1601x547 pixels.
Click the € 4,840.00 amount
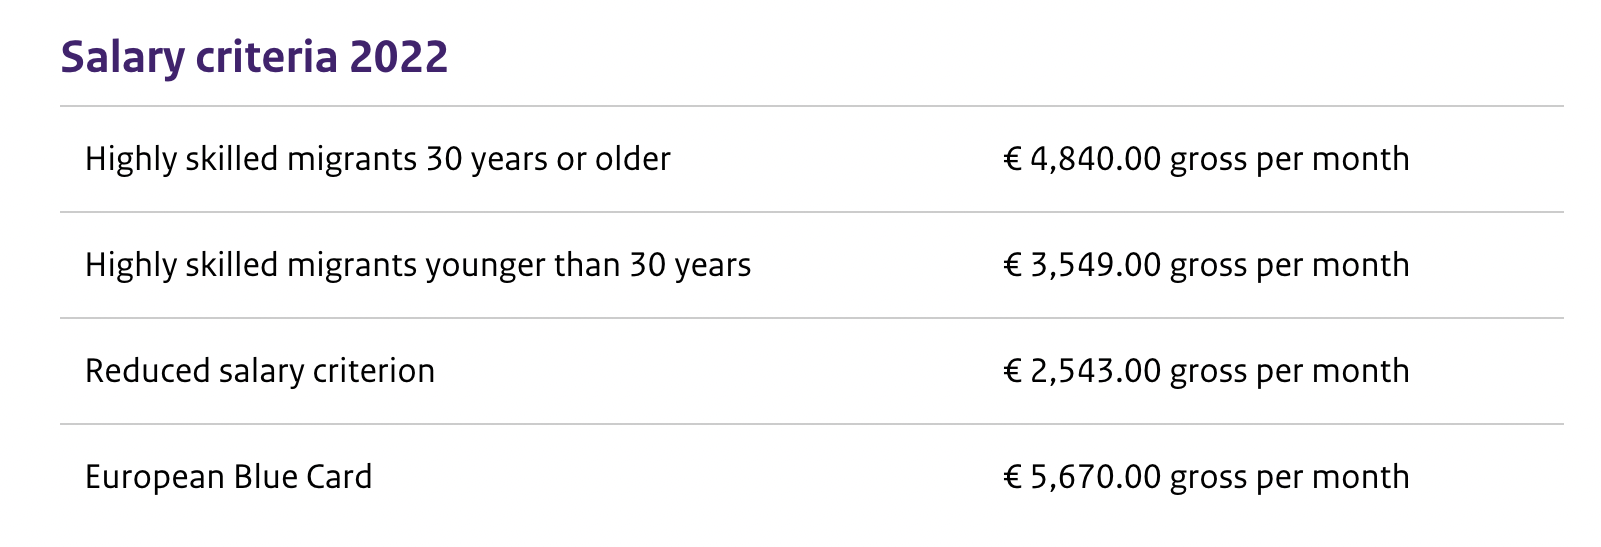(1082, 159)
